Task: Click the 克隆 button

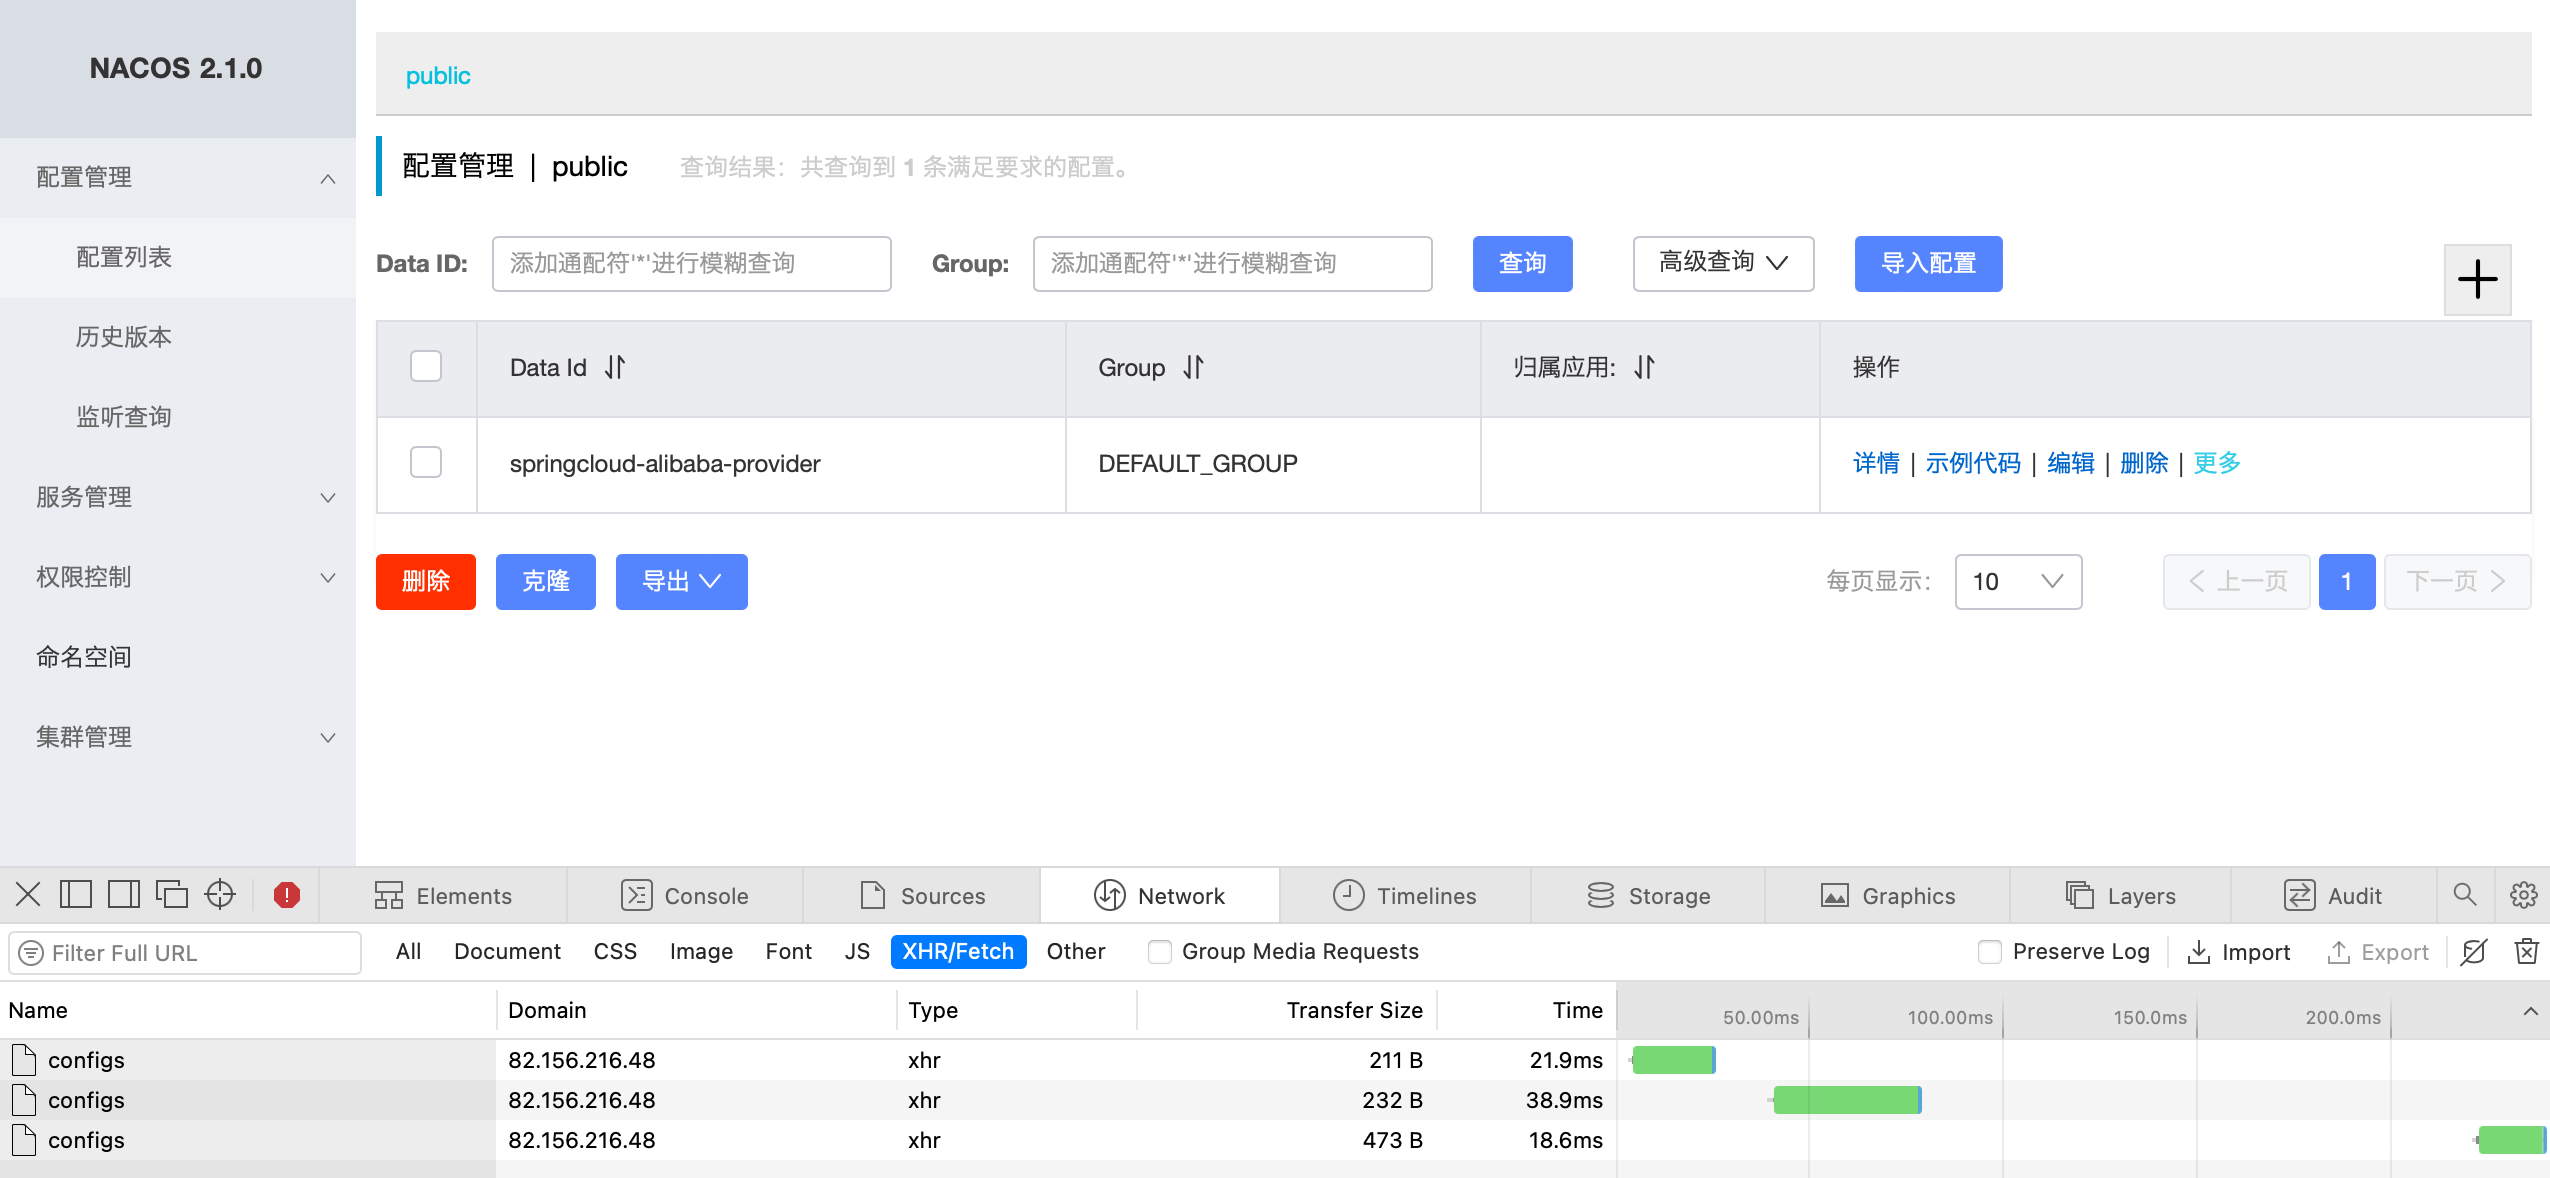Action: (x=545, y=581)
